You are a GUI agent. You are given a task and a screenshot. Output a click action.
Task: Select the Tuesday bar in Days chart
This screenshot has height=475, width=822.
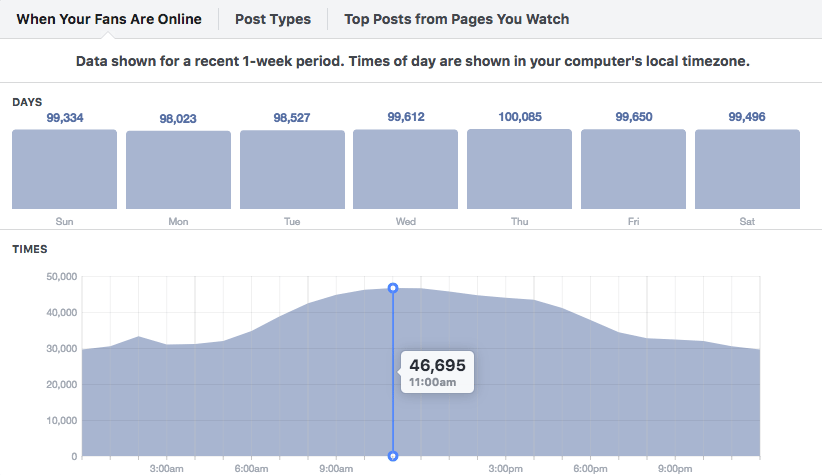point(293,169)
